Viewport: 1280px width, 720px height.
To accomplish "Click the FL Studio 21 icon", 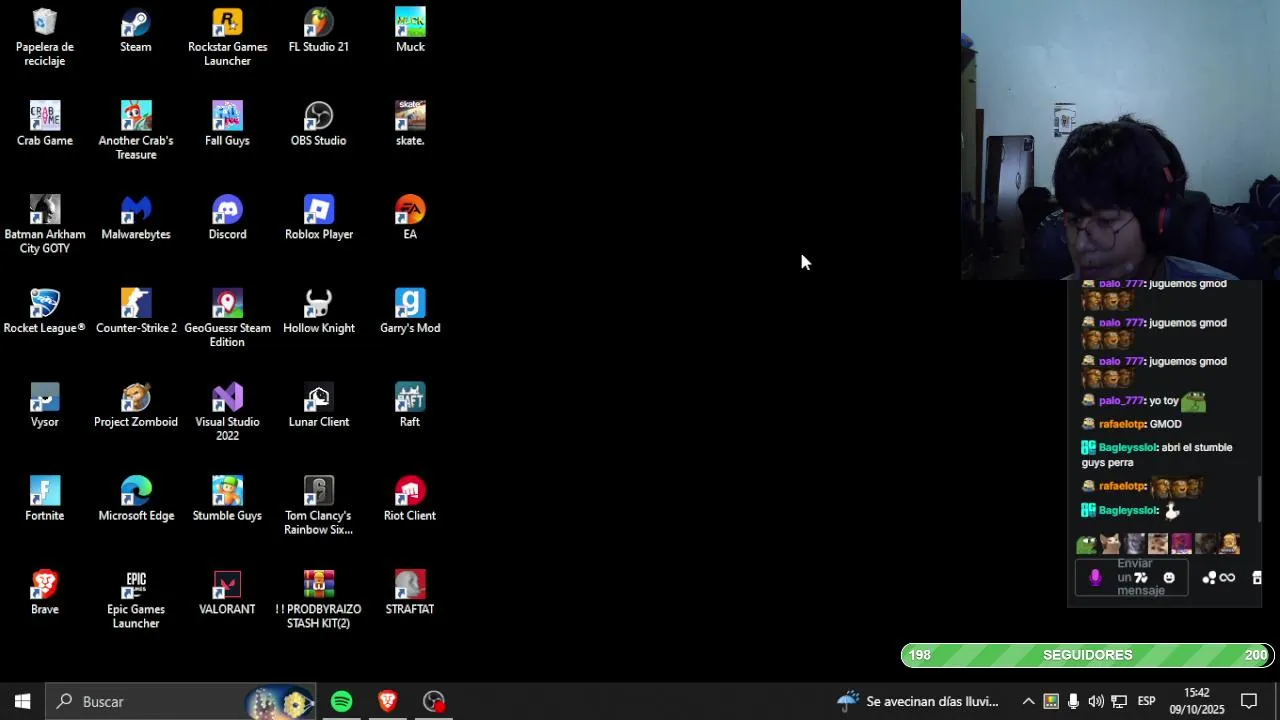I will pos(319,30).
